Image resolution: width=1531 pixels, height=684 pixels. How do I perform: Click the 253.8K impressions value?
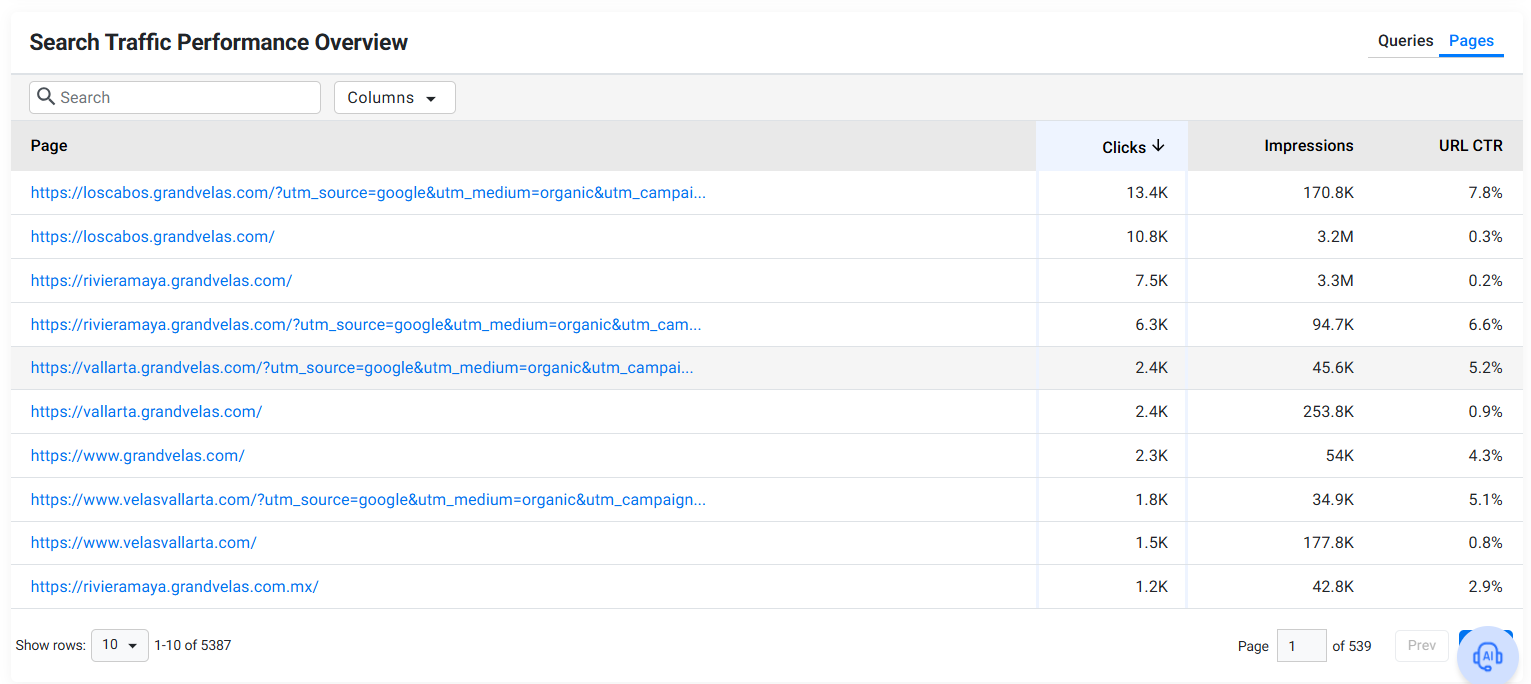1328,412
